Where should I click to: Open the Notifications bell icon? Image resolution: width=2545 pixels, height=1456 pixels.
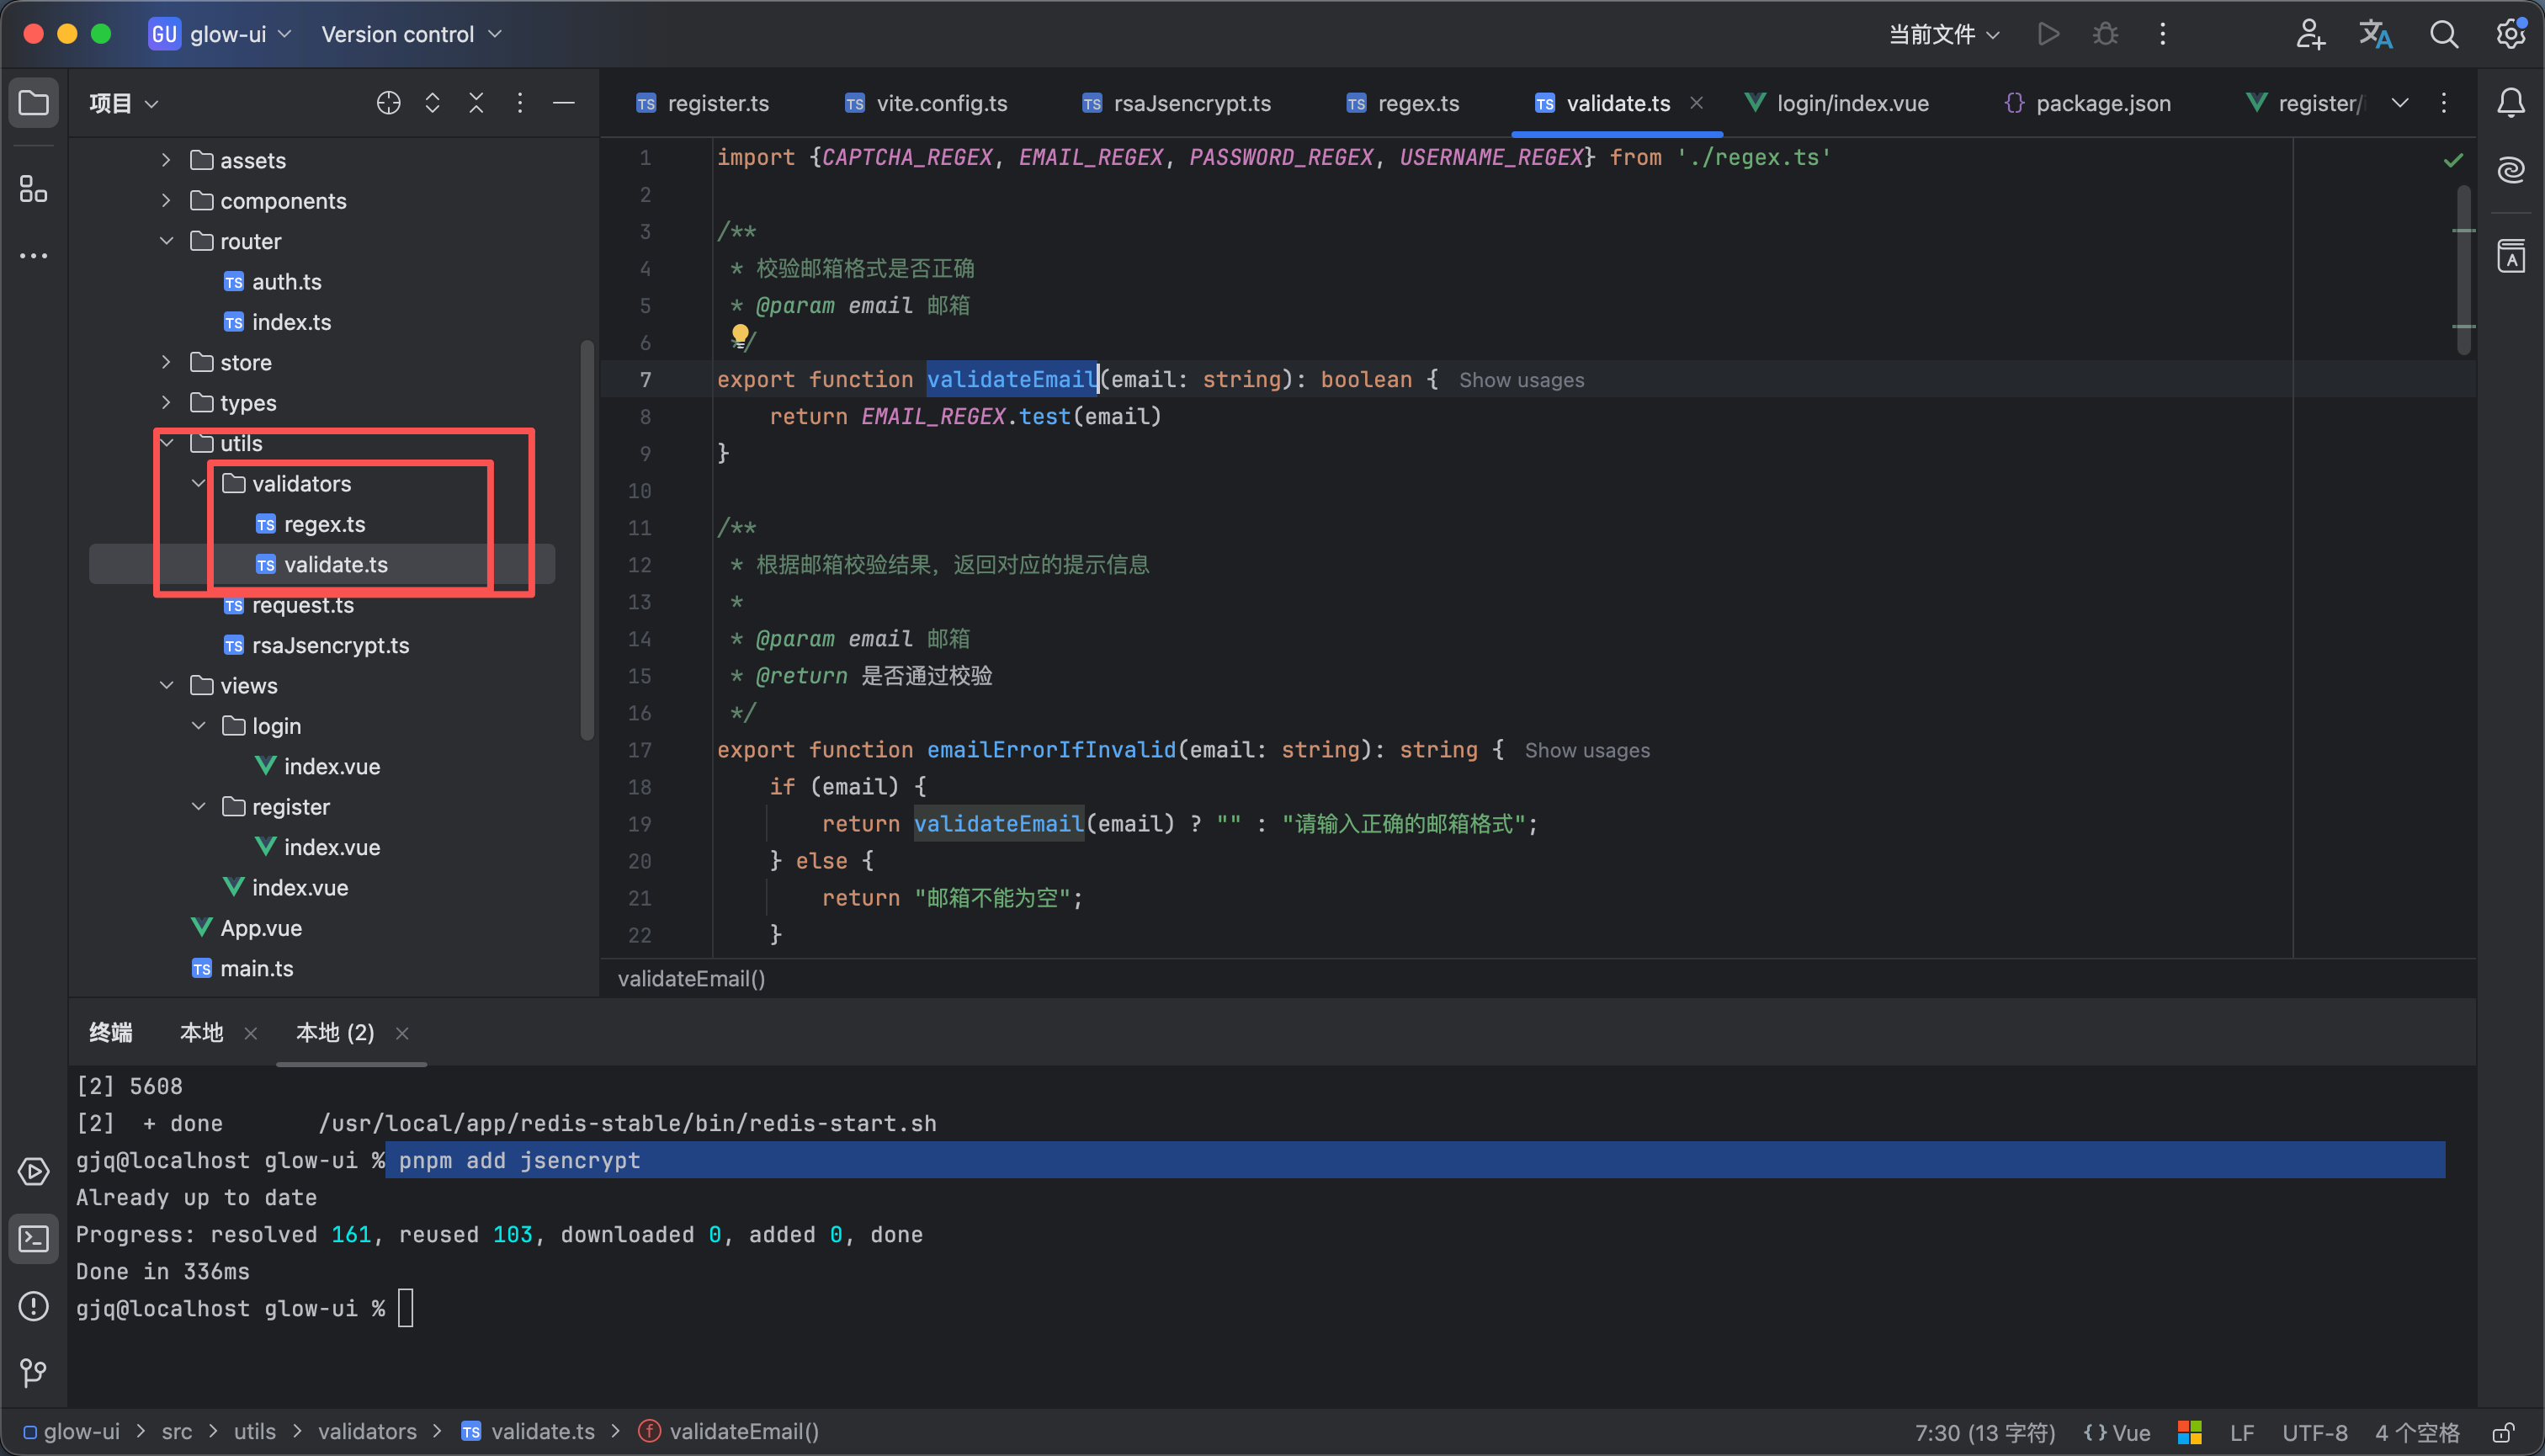pos(2510,103)
